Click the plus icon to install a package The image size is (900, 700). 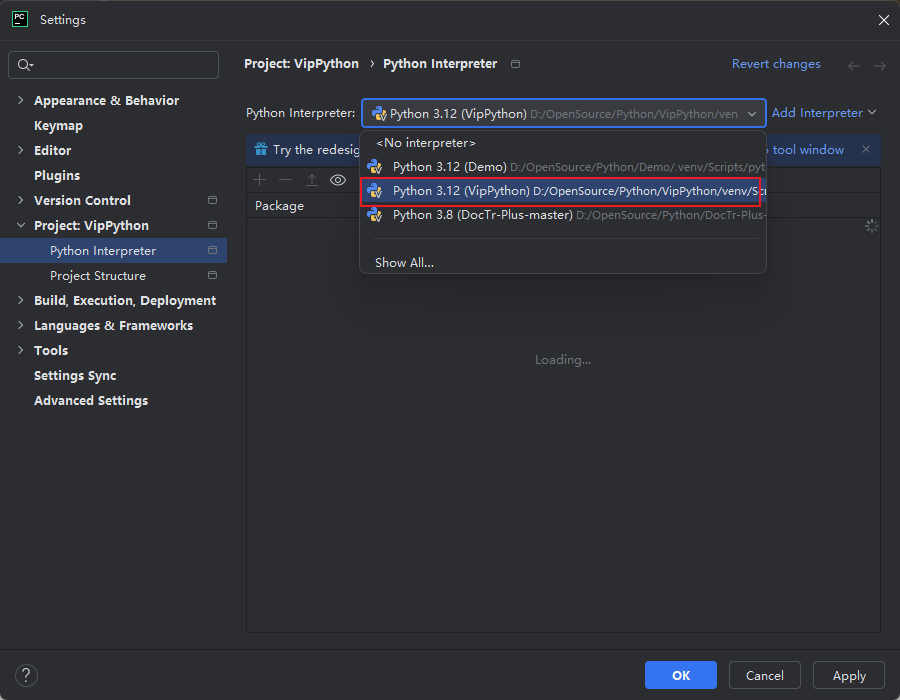coord(260,180)
